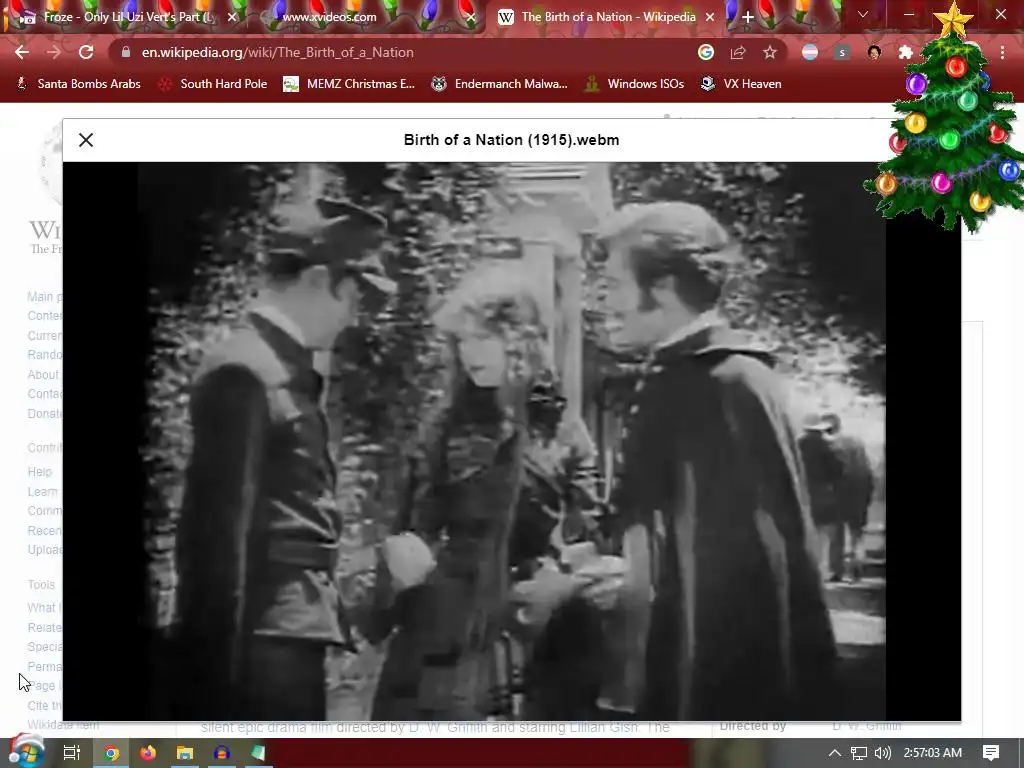Open the volume control in the tray
The width and height of the screenshot is (1024, 768).
(882, 753)
